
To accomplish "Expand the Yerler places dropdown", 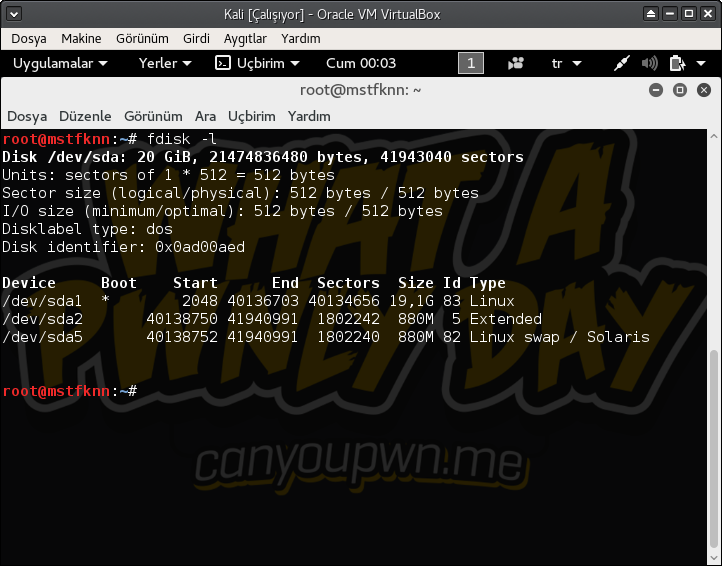I will click(165, 63).
